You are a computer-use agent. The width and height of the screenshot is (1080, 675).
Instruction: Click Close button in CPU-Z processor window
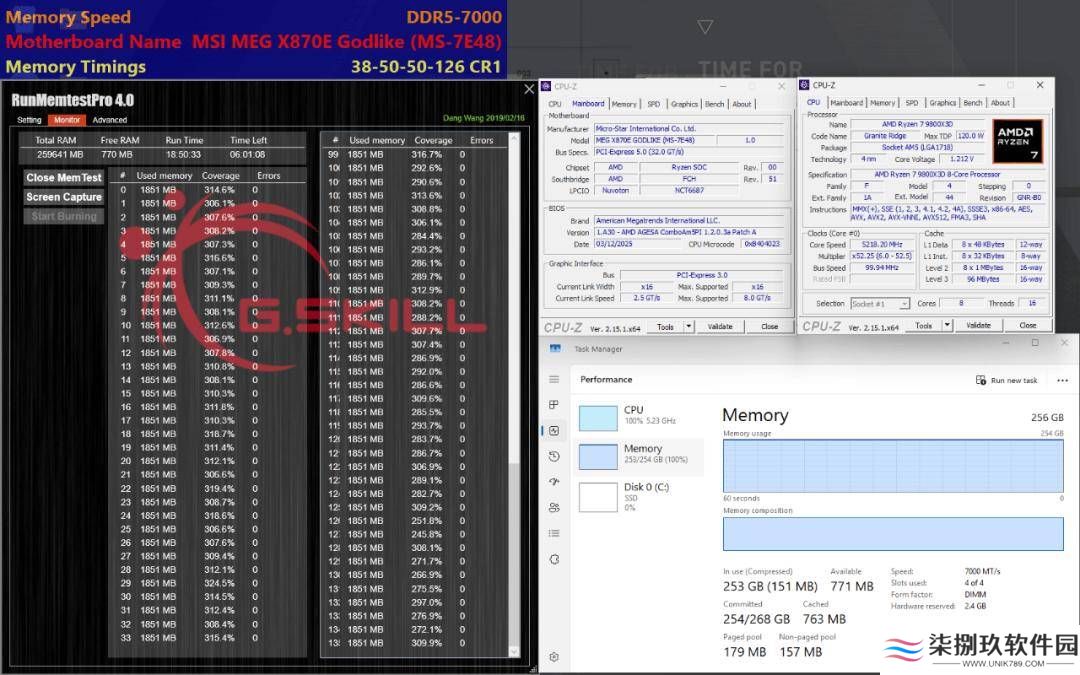pyautogui.click(x=1028, y=325)
